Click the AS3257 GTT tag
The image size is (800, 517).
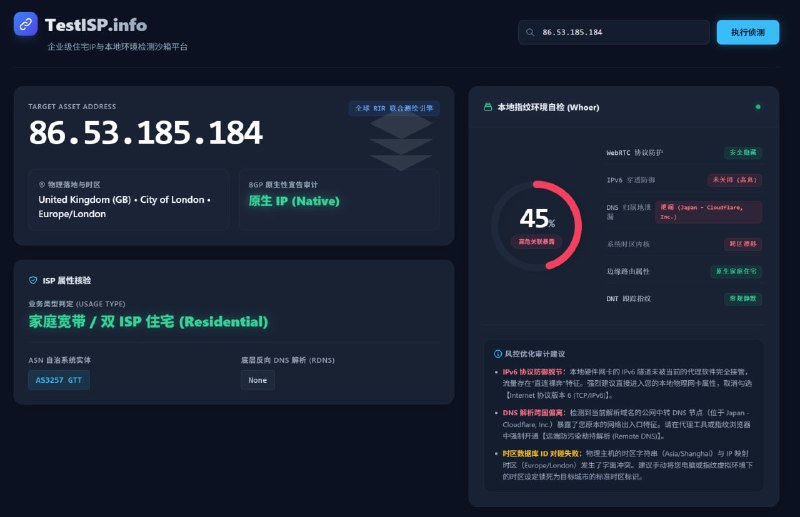tap(59, 380)
